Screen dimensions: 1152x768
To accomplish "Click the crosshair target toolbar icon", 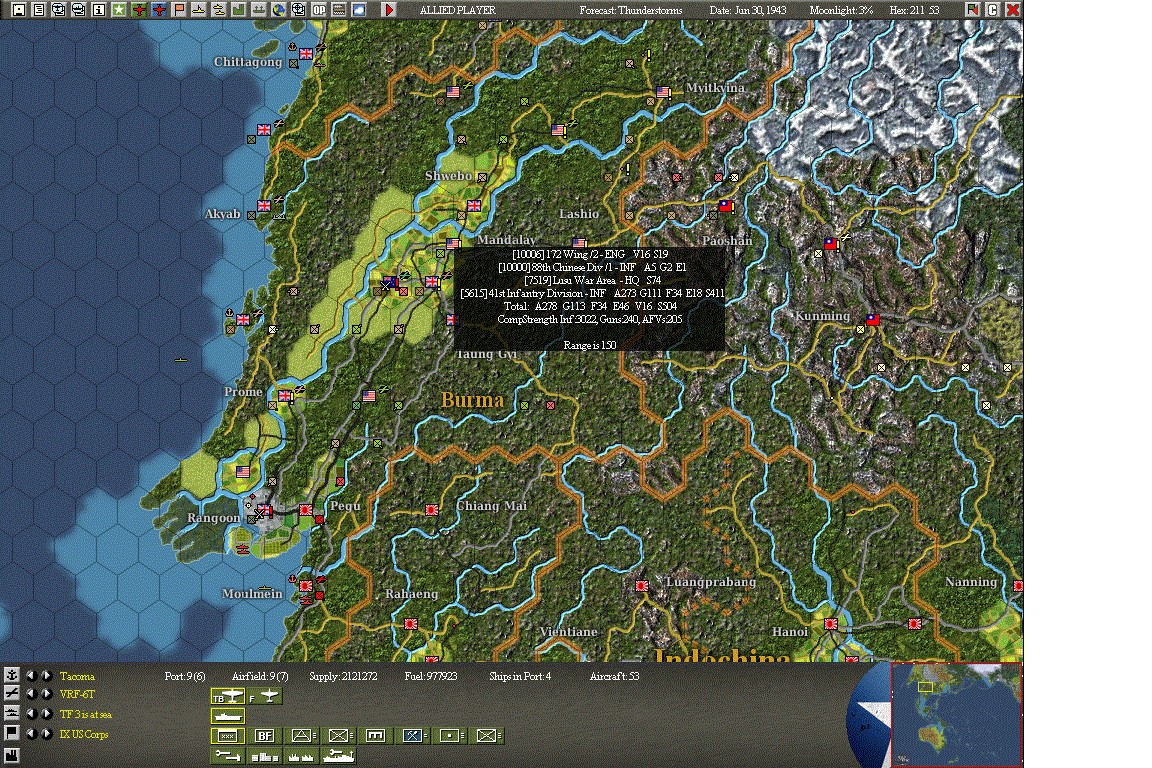I will coord(298,10).
